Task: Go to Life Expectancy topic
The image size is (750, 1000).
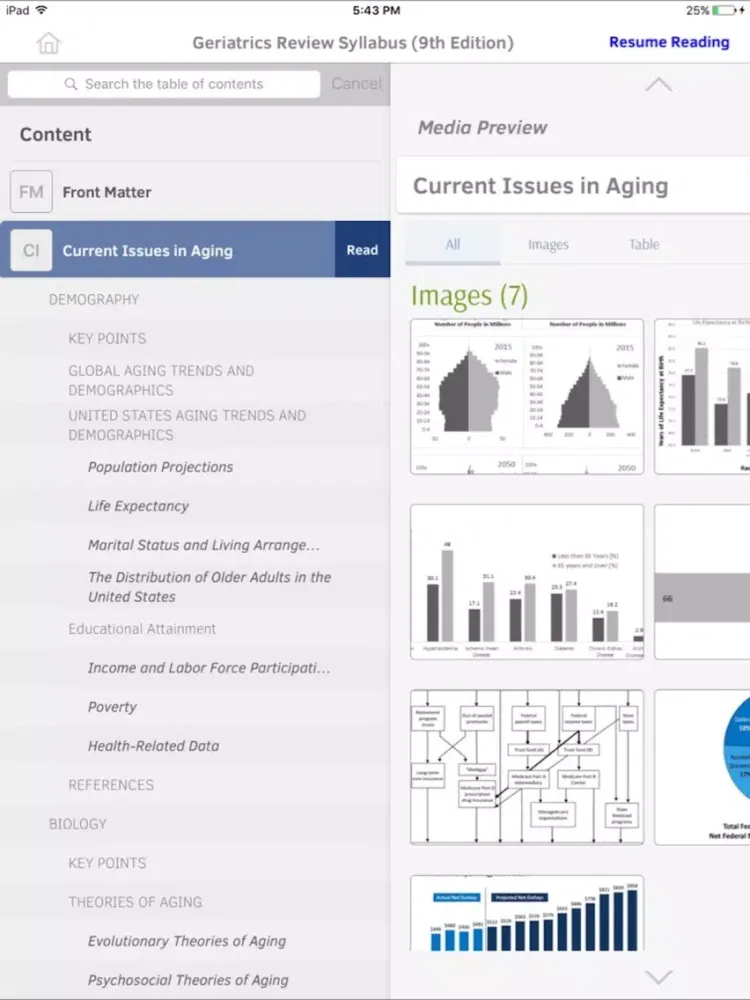Action: [138, 506]
